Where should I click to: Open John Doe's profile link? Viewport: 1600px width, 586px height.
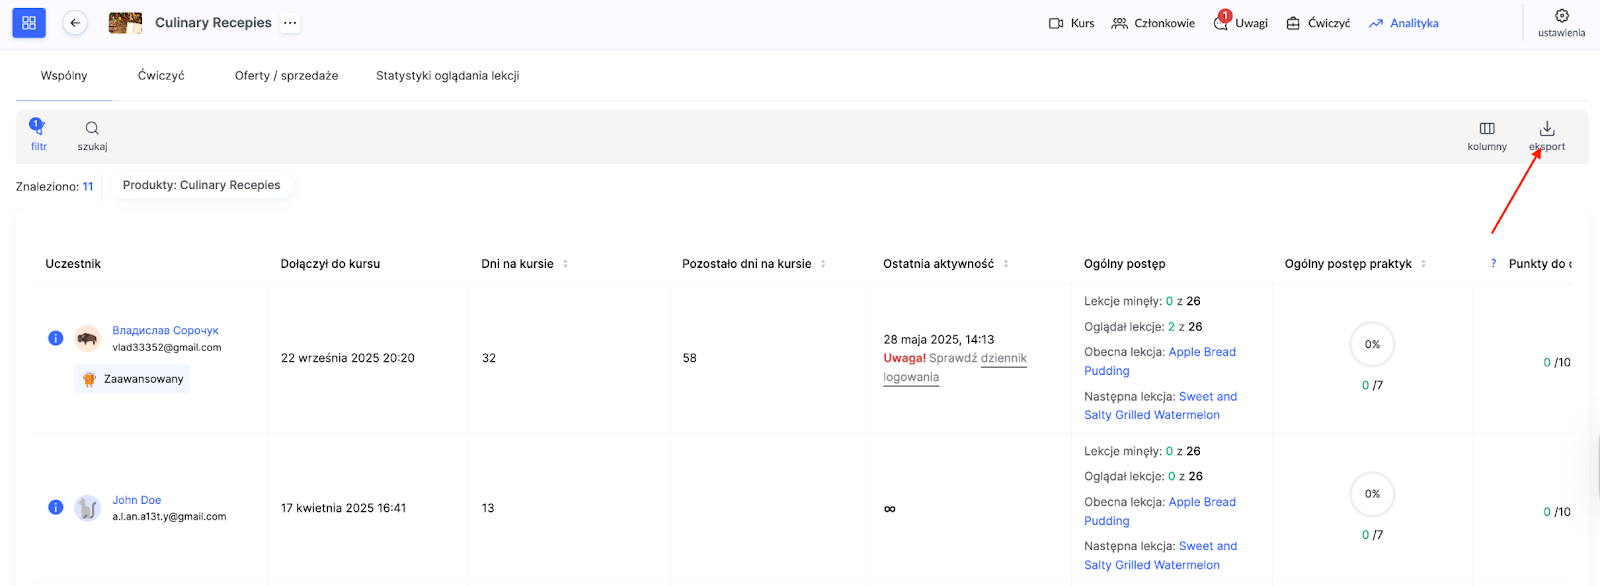[x=137, y=500]
